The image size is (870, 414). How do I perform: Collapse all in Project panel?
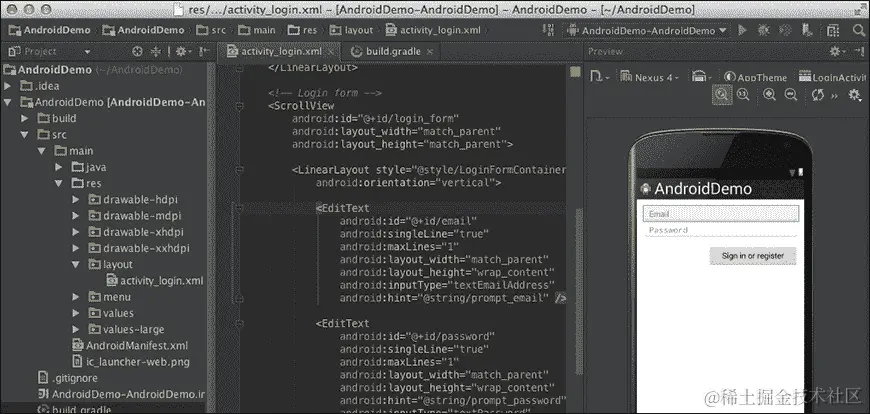coord(155,52)
